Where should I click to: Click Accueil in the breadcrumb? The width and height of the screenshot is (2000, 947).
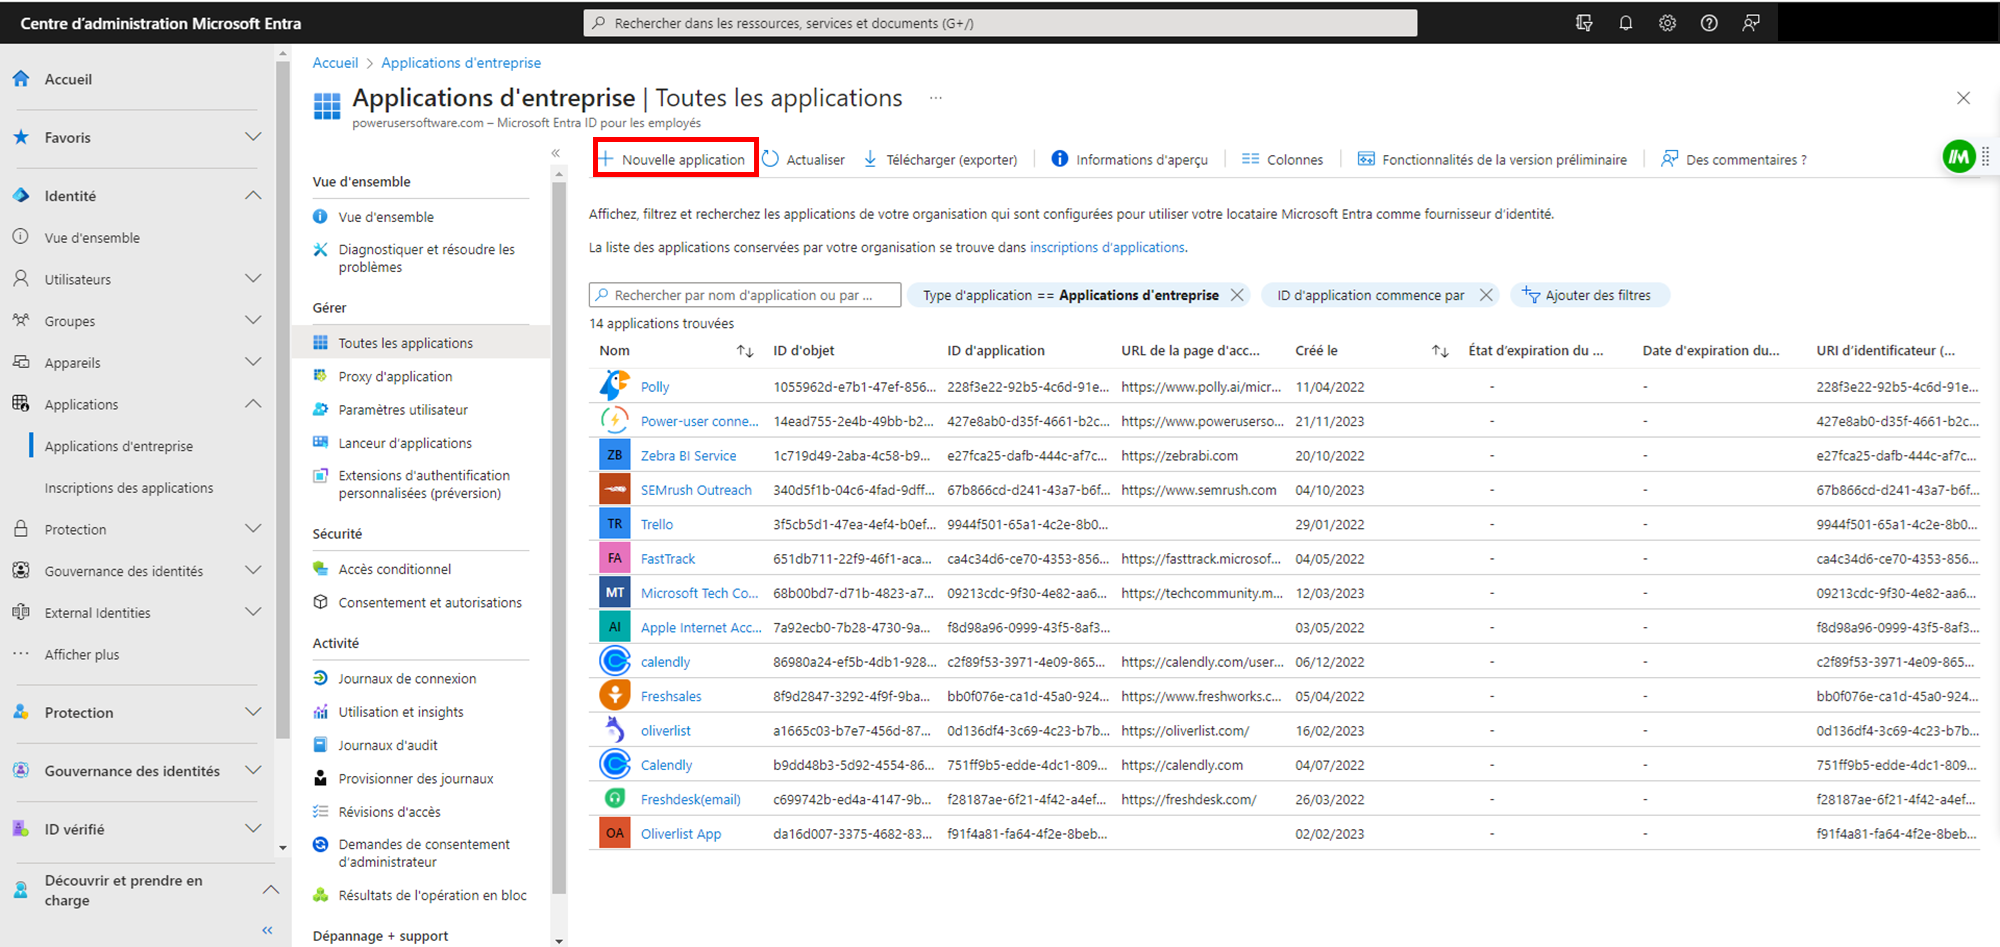[x=335, y=62]
